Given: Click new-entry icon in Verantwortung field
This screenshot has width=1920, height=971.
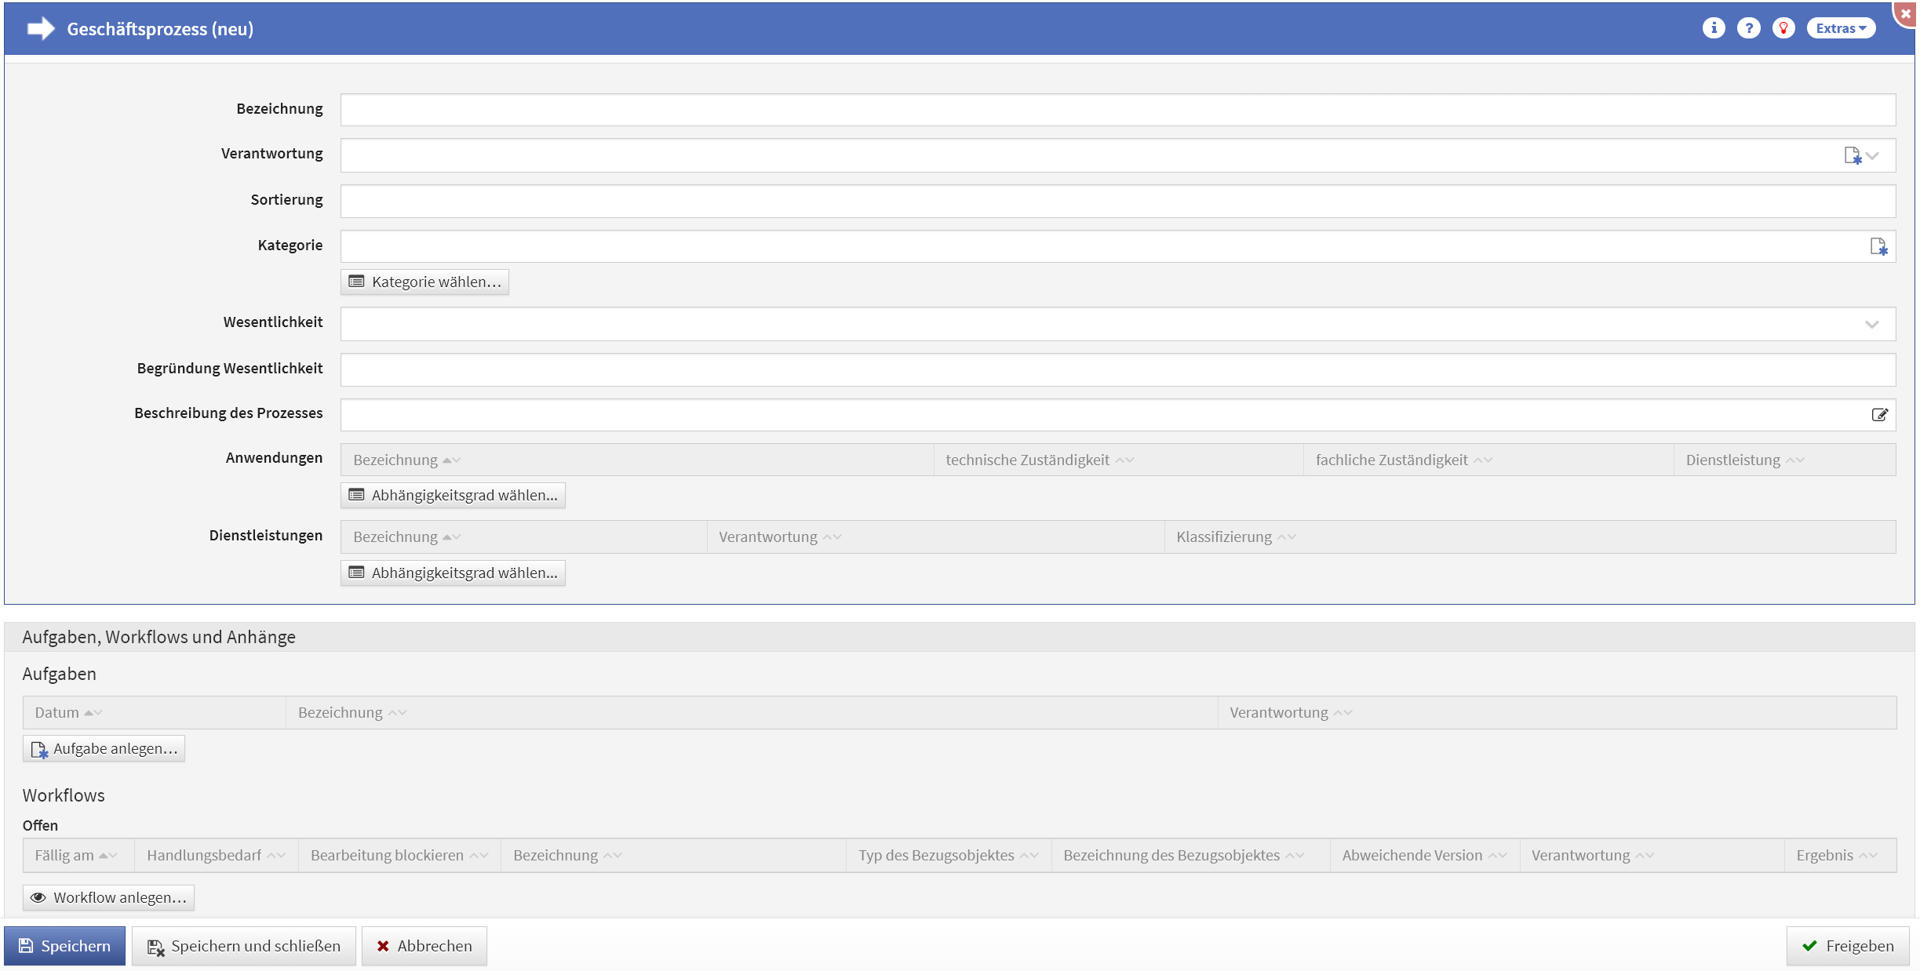Looking at the screenshot, I should pyautogui.click(x=1852, y=156).
